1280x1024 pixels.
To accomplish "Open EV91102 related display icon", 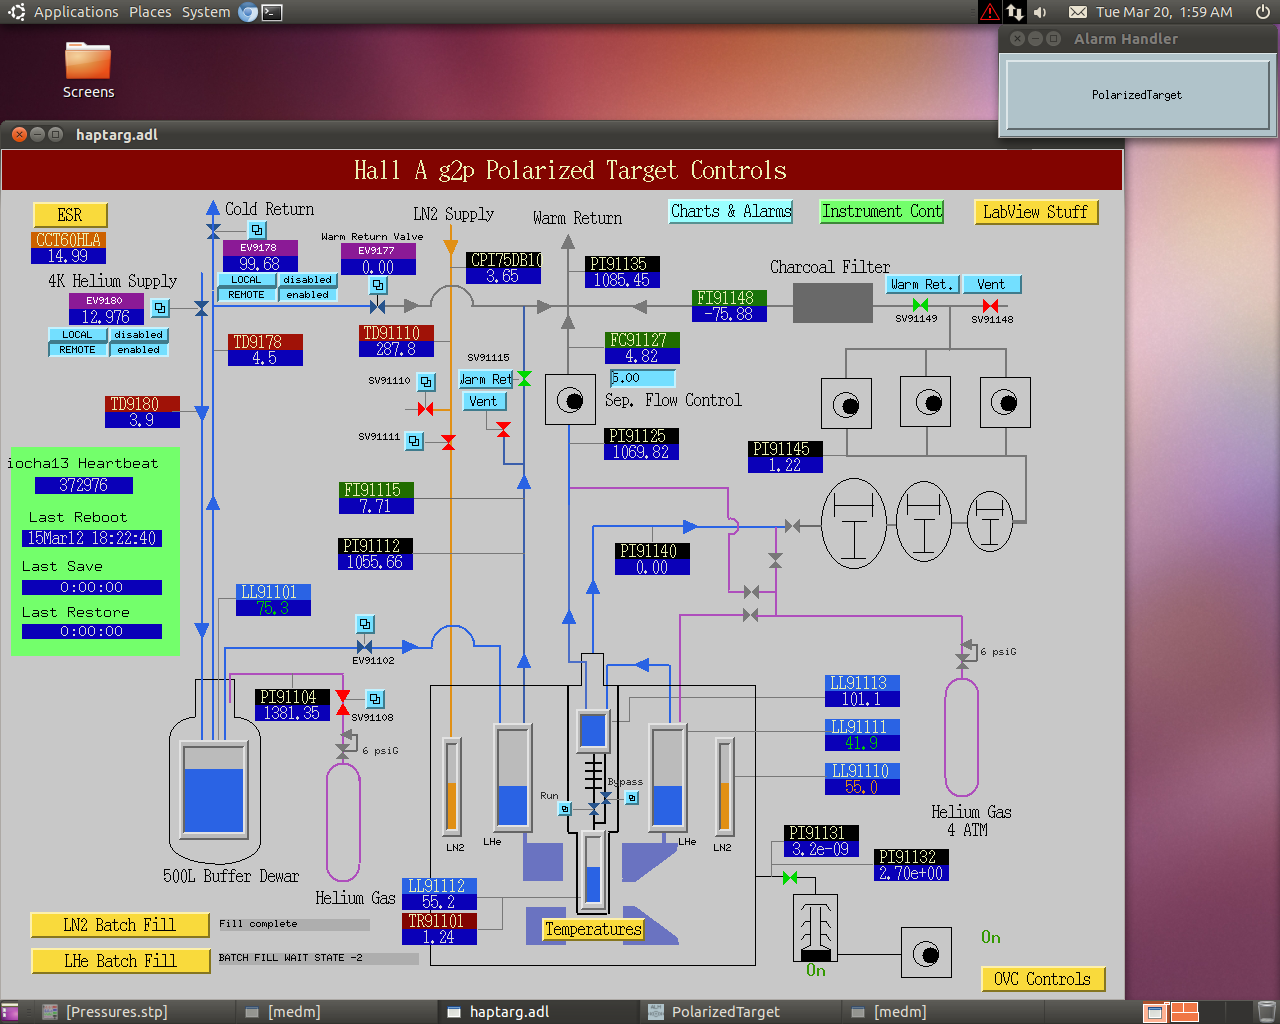I will pos(365,624).
